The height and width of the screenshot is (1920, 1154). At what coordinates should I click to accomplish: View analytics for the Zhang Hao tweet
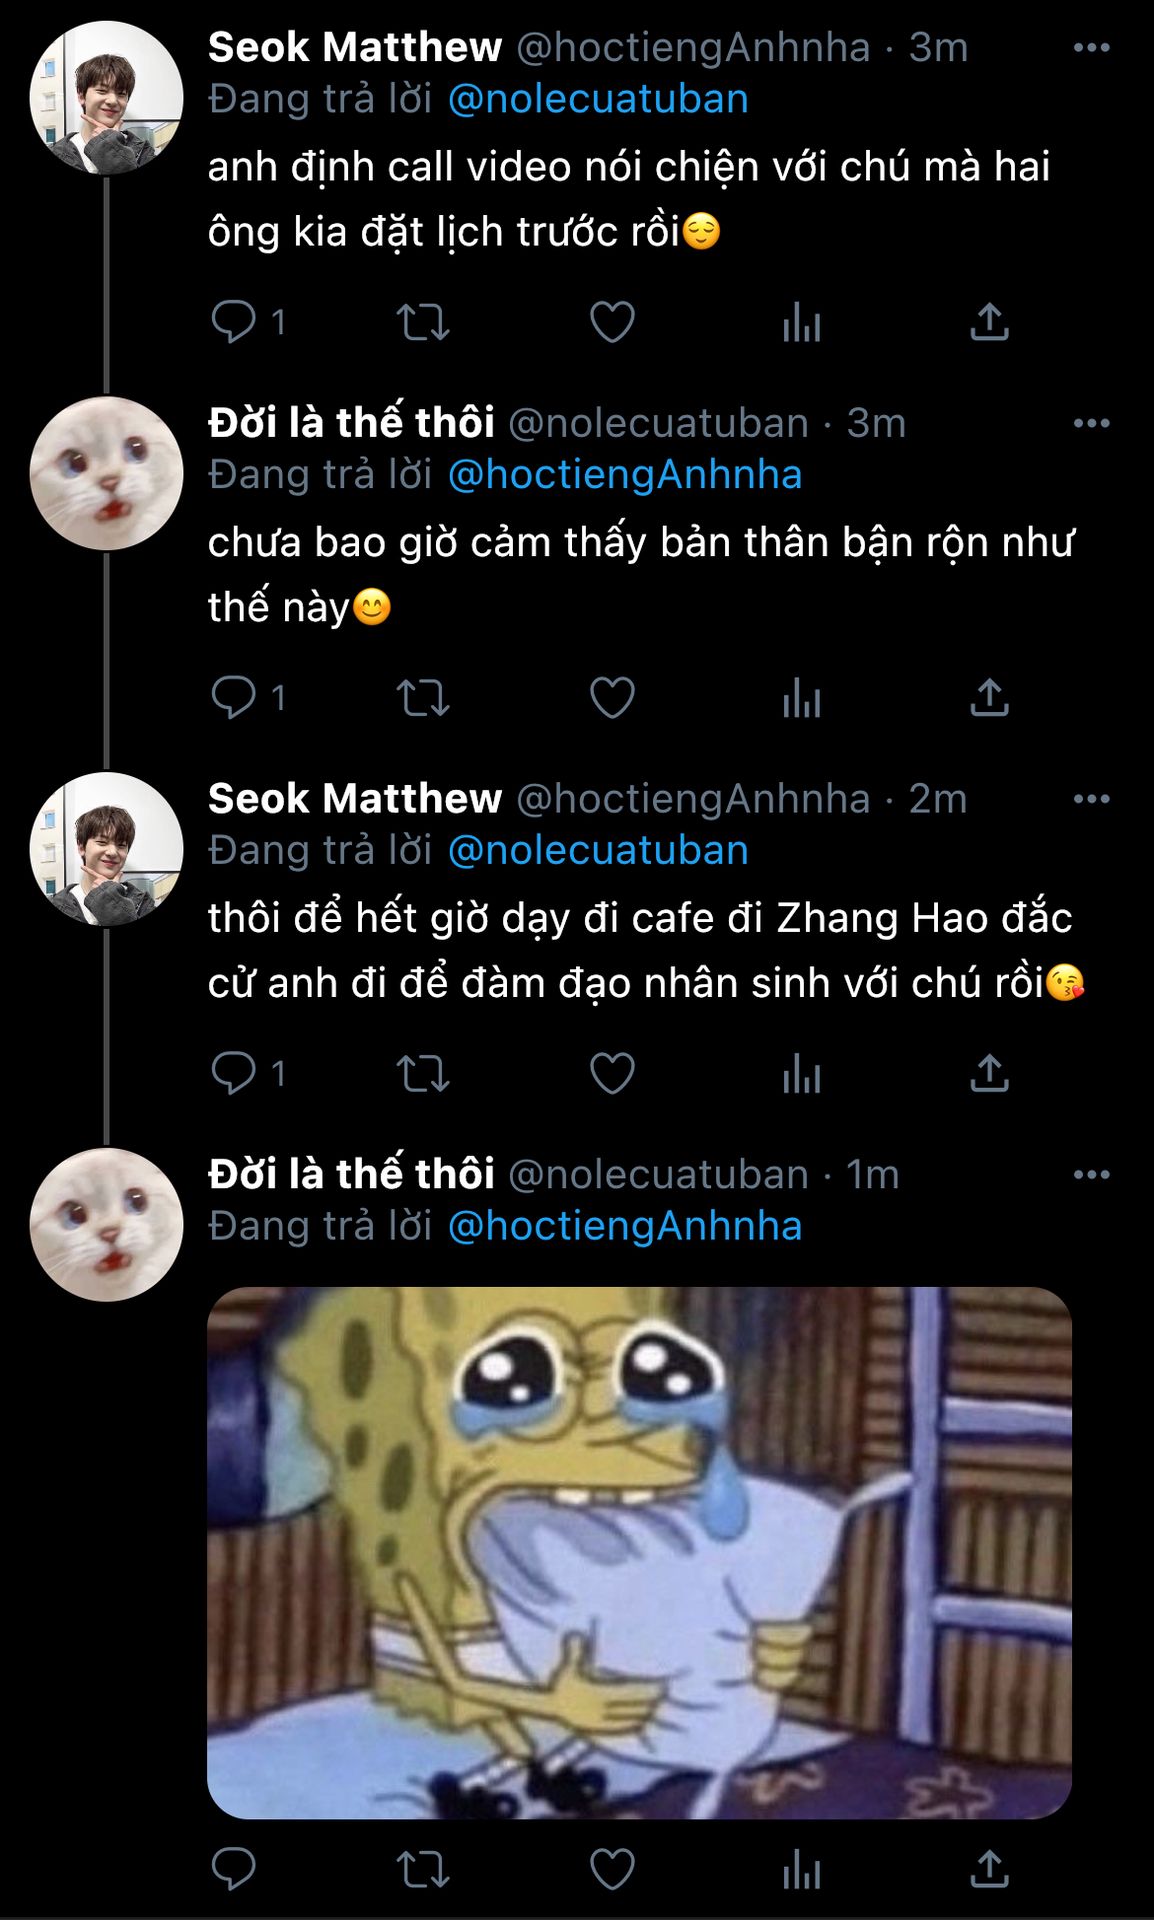[801, 1074]
